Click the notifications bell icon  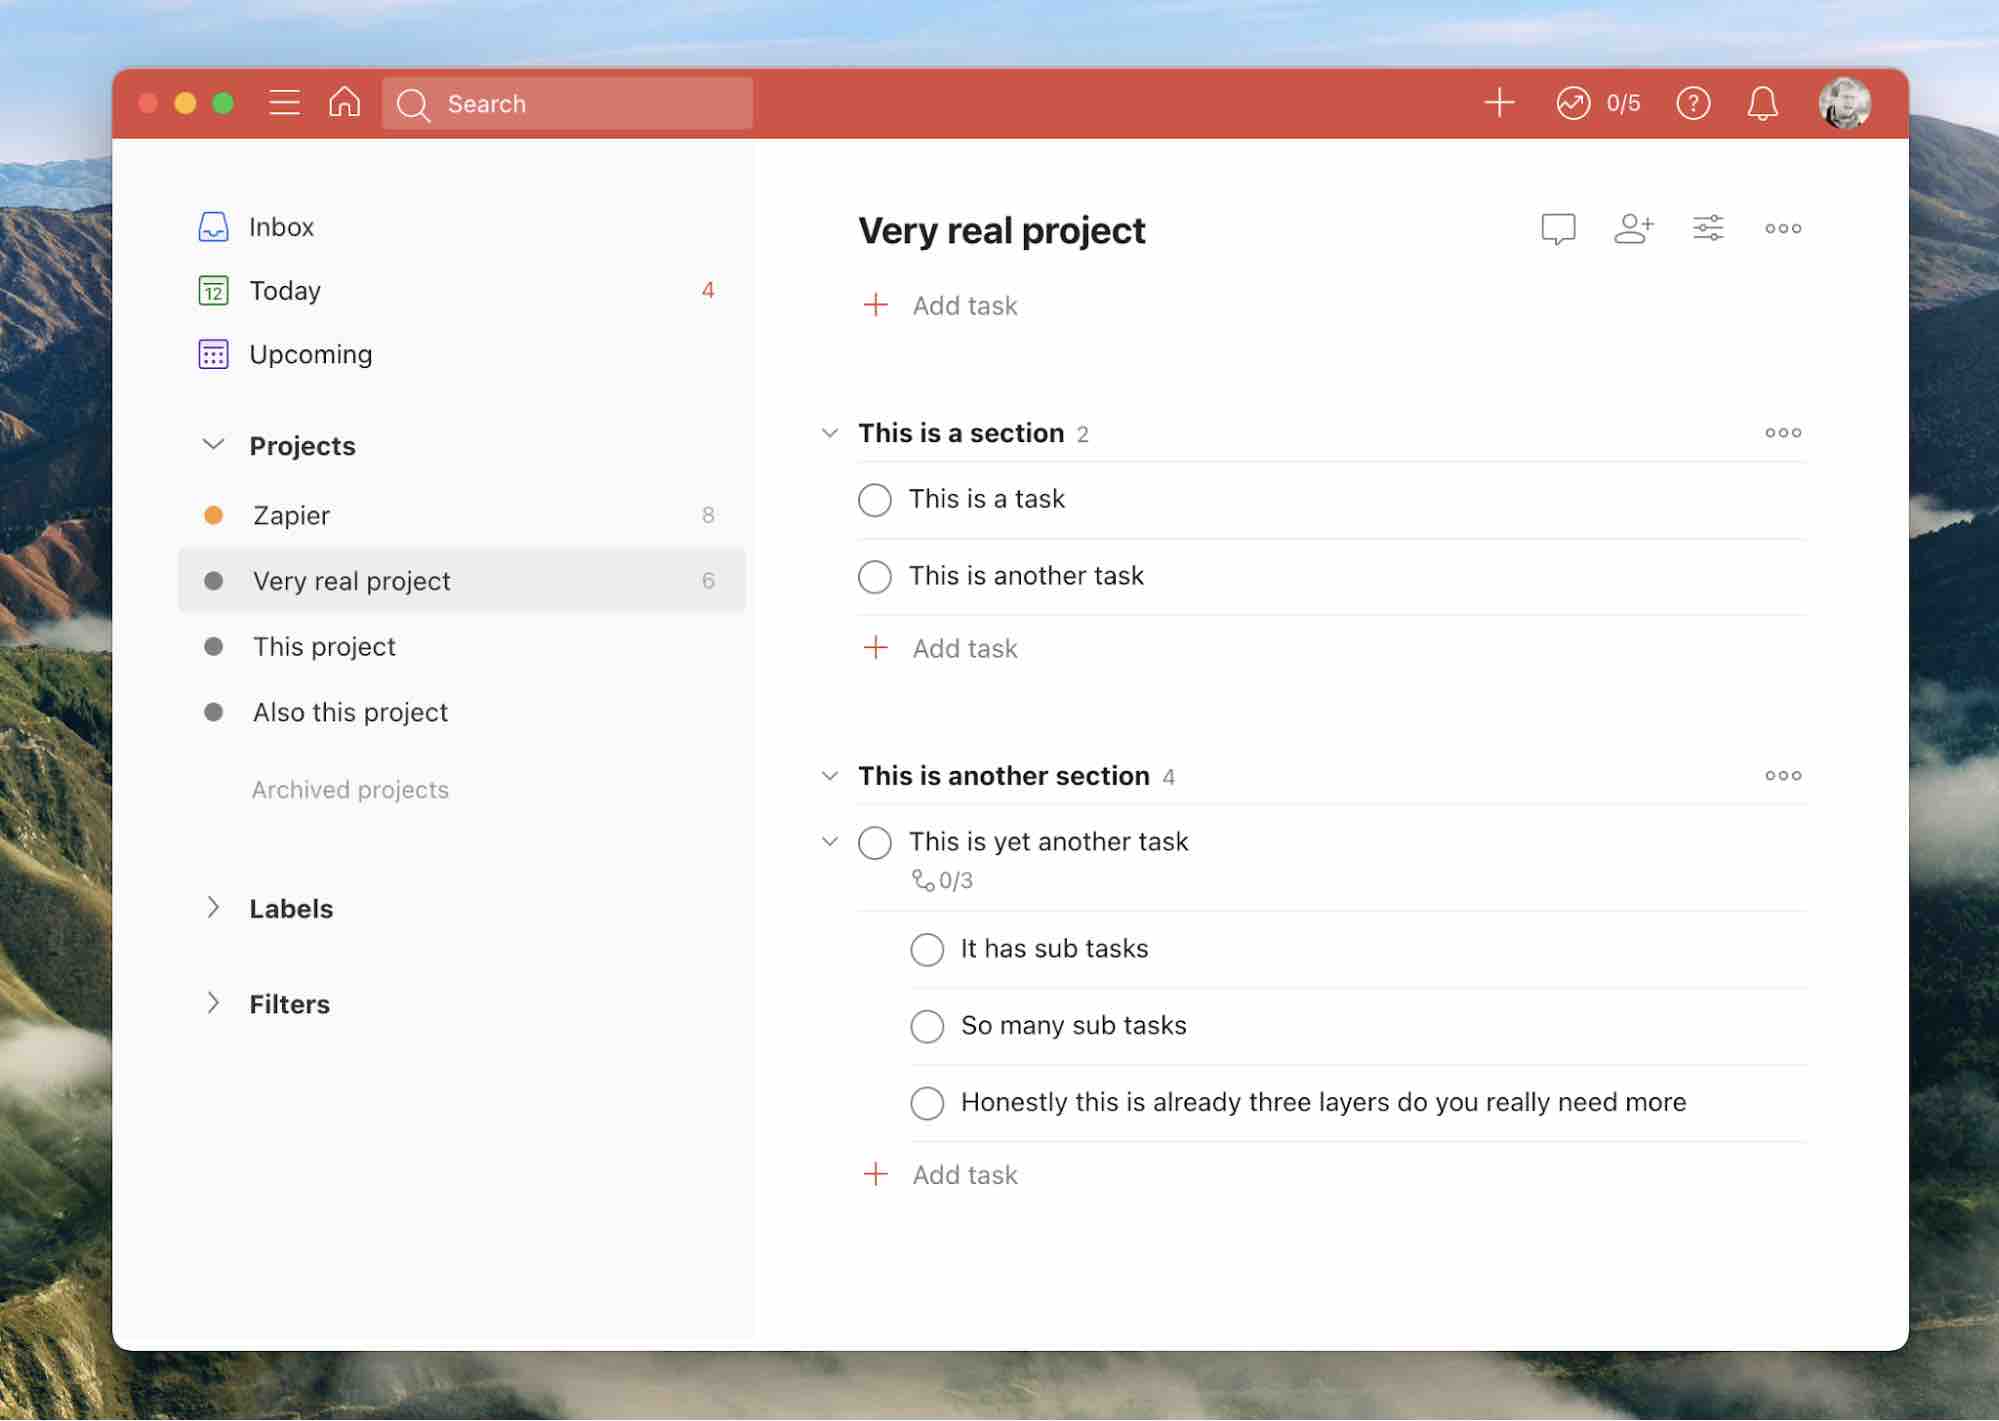(1764, 103)
